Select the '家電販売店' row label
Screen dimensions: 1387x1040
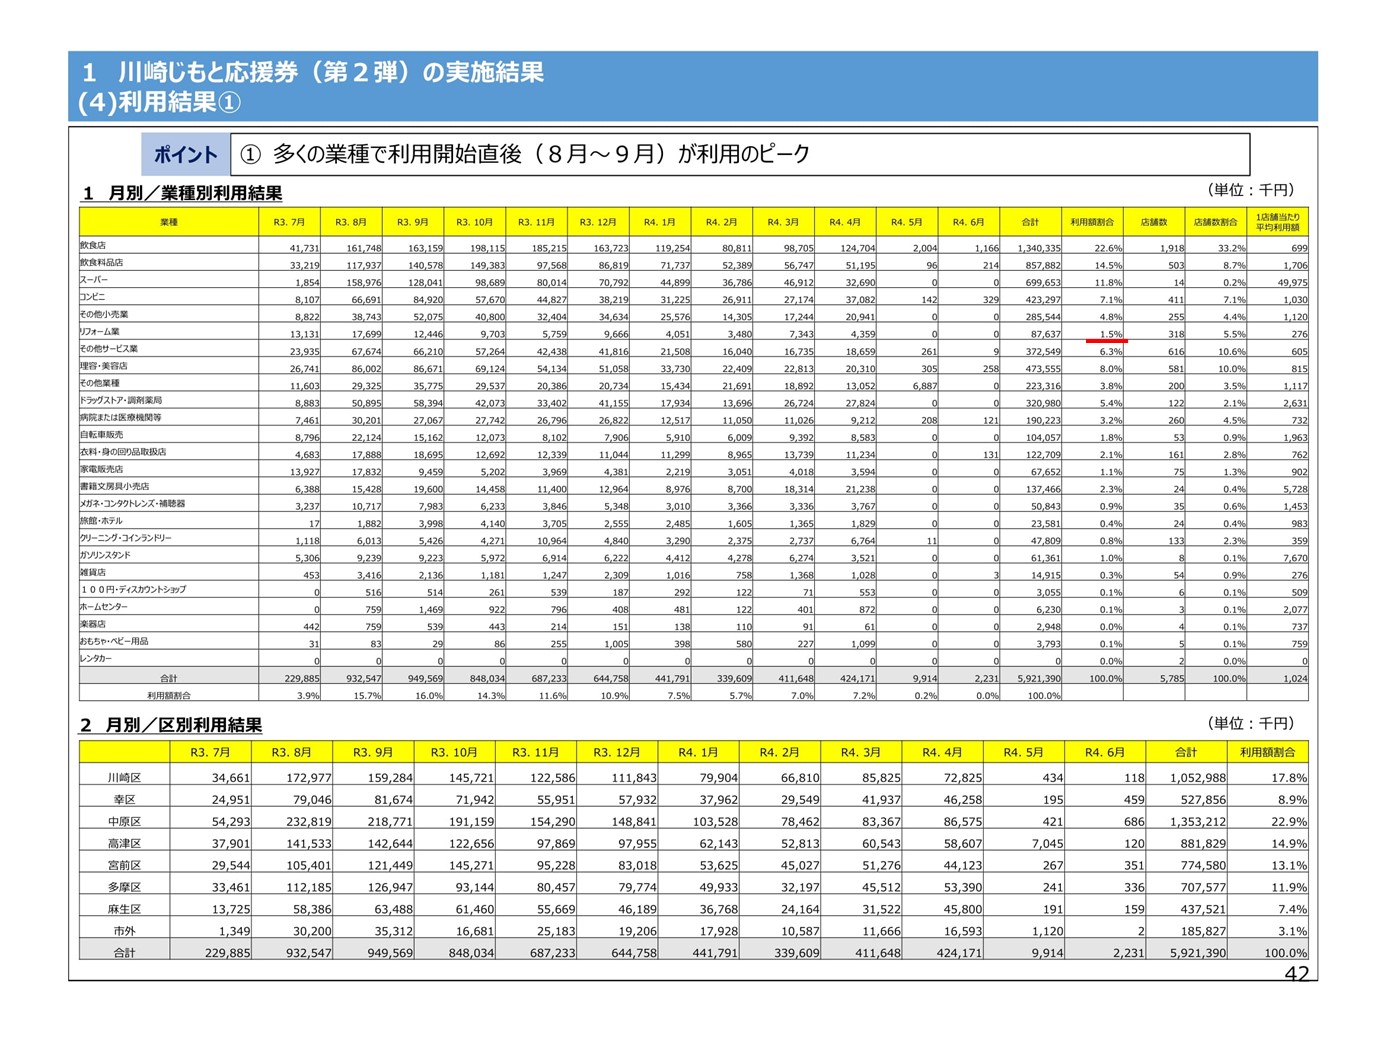click(x=102, y=469)
